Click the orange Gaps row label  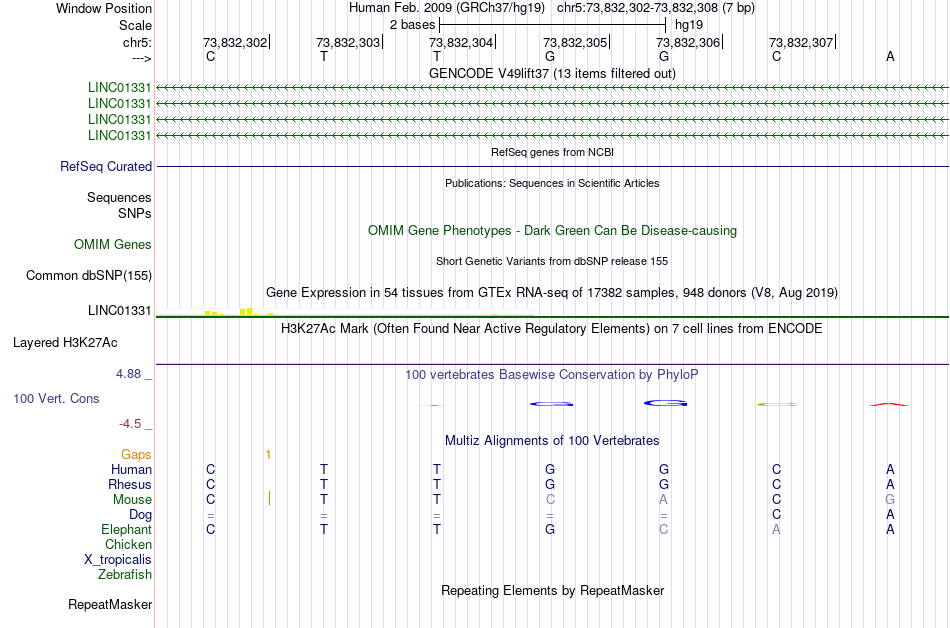136,454
